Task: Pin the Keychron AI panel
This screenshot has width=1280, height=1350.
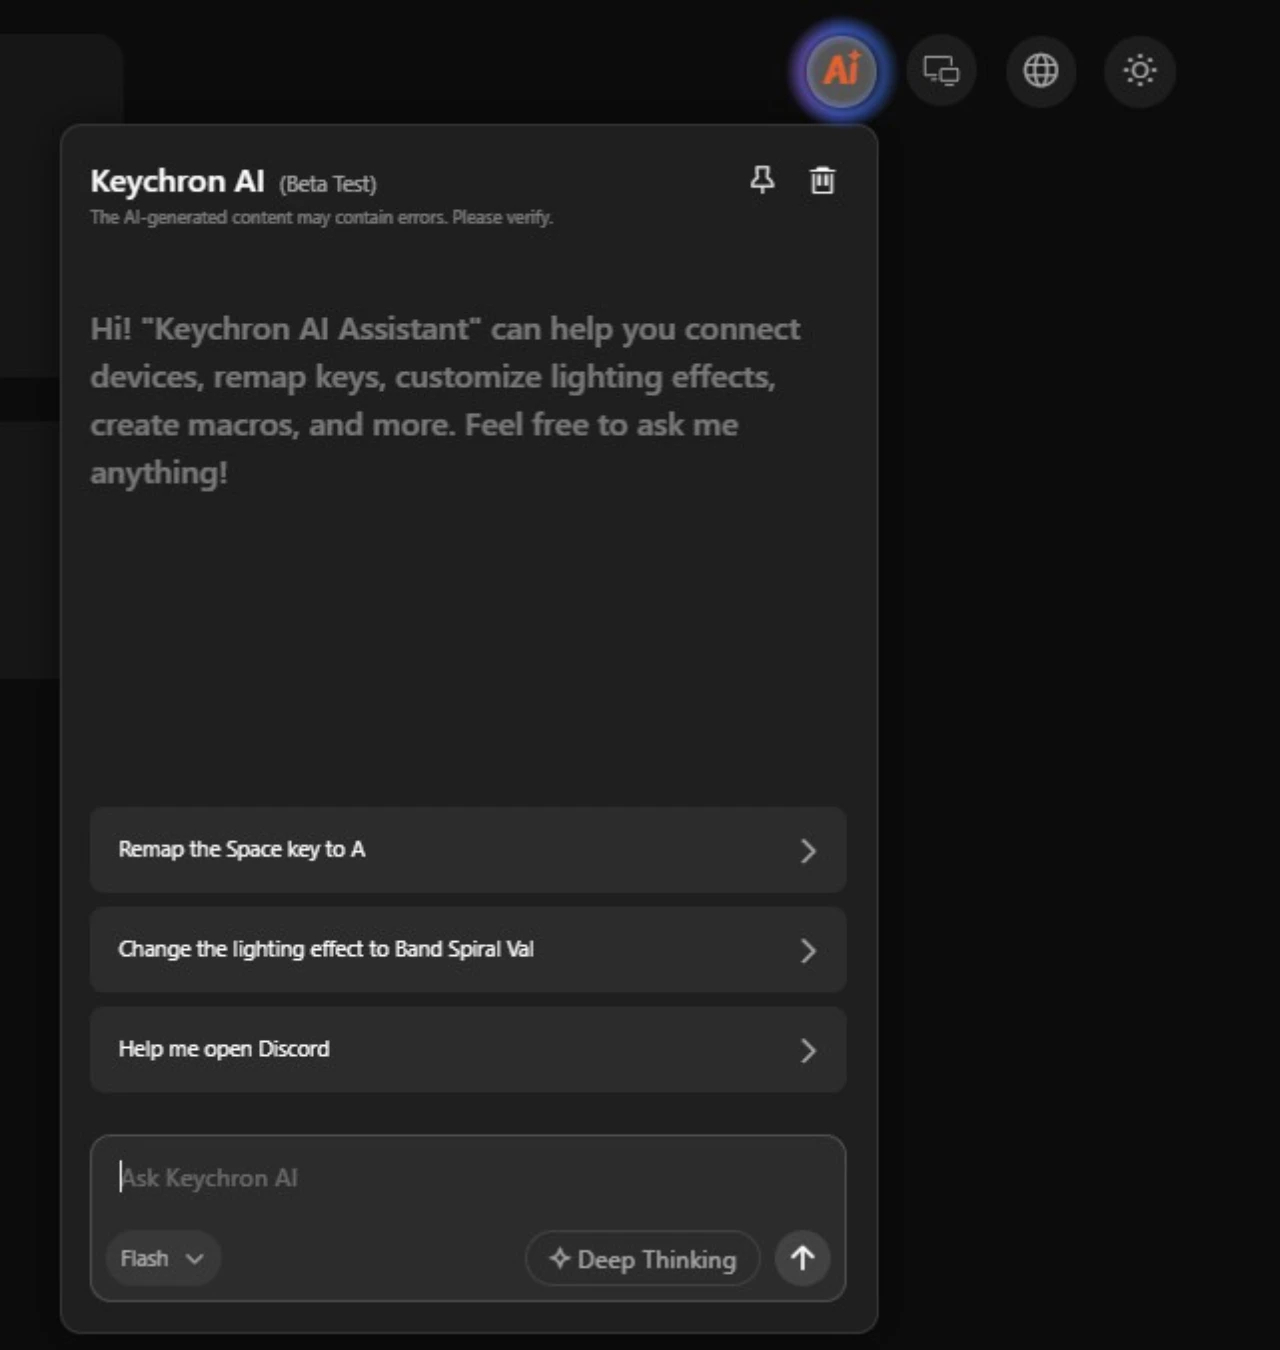Action: [x=762, y=180]
